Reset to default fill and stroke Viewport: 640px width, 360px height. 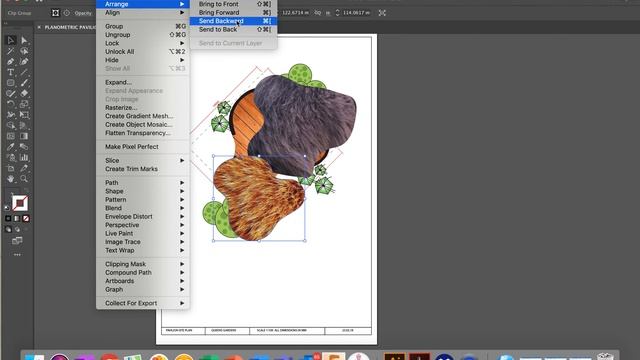coord(7,208)
